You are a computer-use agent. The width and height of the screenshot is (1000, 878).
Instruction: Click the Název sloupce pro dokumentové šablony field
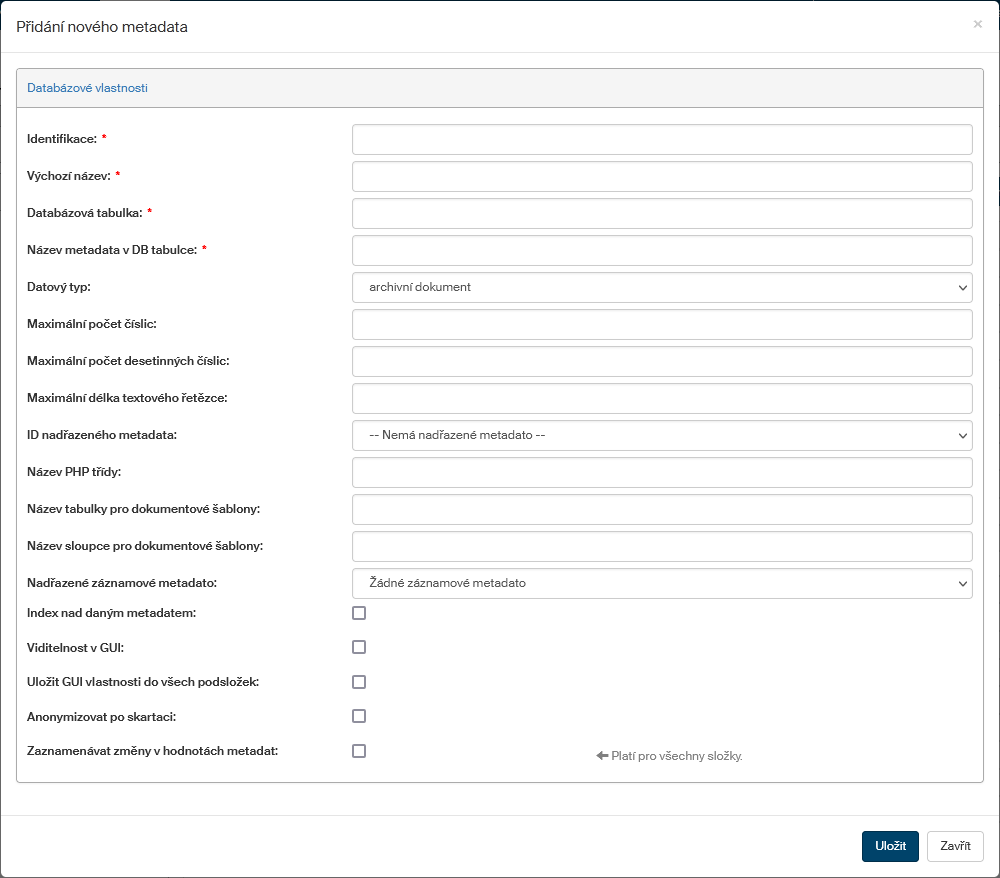pos(662,546)
